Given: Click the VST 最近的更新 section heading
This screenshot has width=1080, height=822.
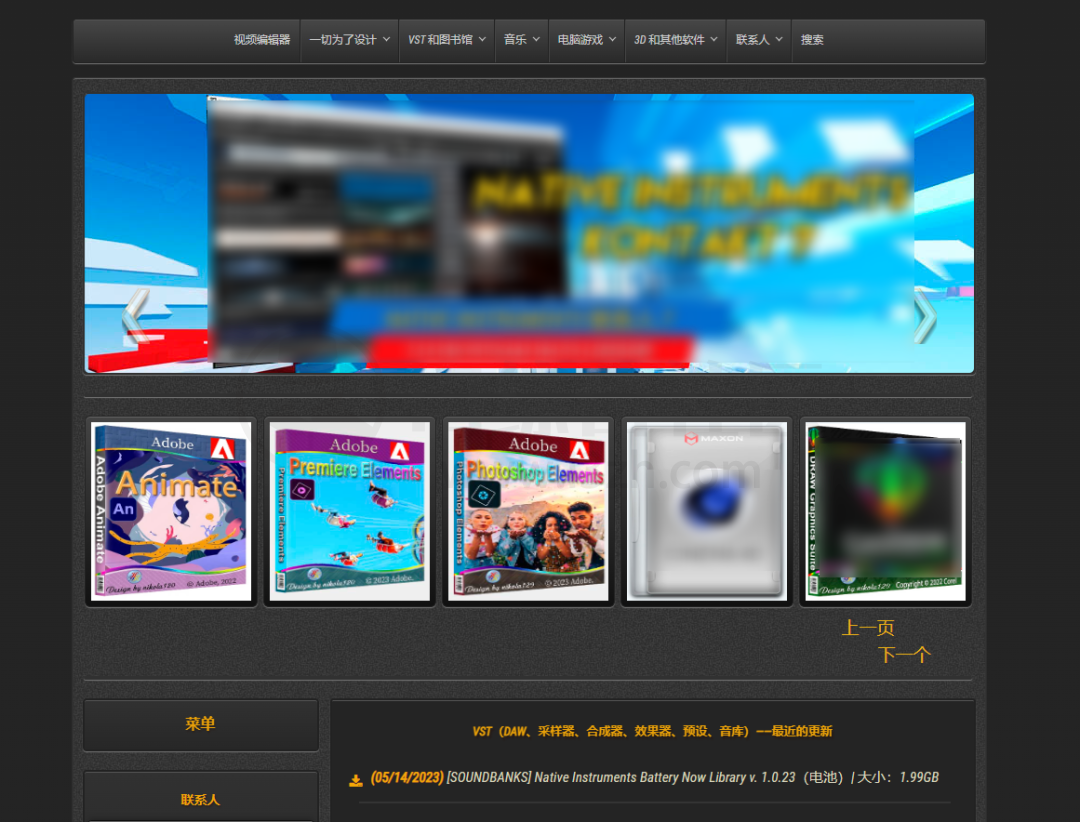Looking at the screenshot, I should tap(652, 731).
